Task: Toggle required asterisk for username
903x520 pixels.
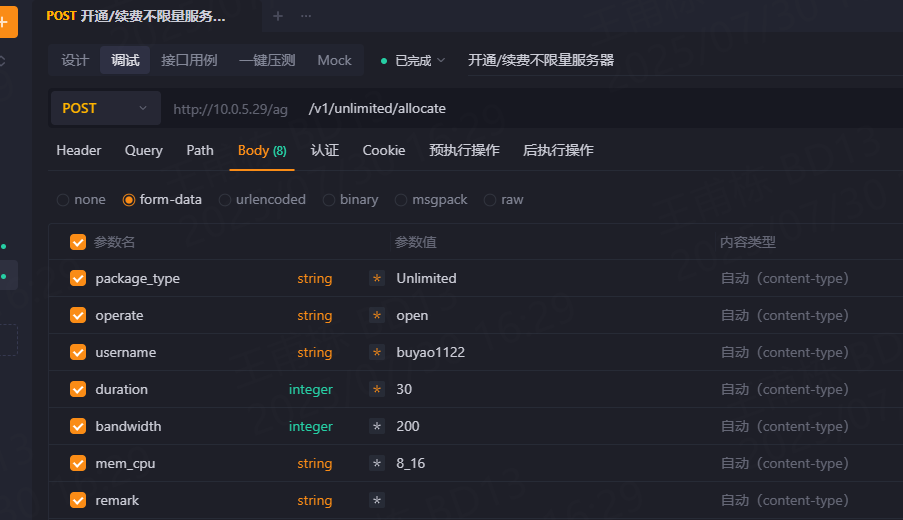Action: pos(377,352)
